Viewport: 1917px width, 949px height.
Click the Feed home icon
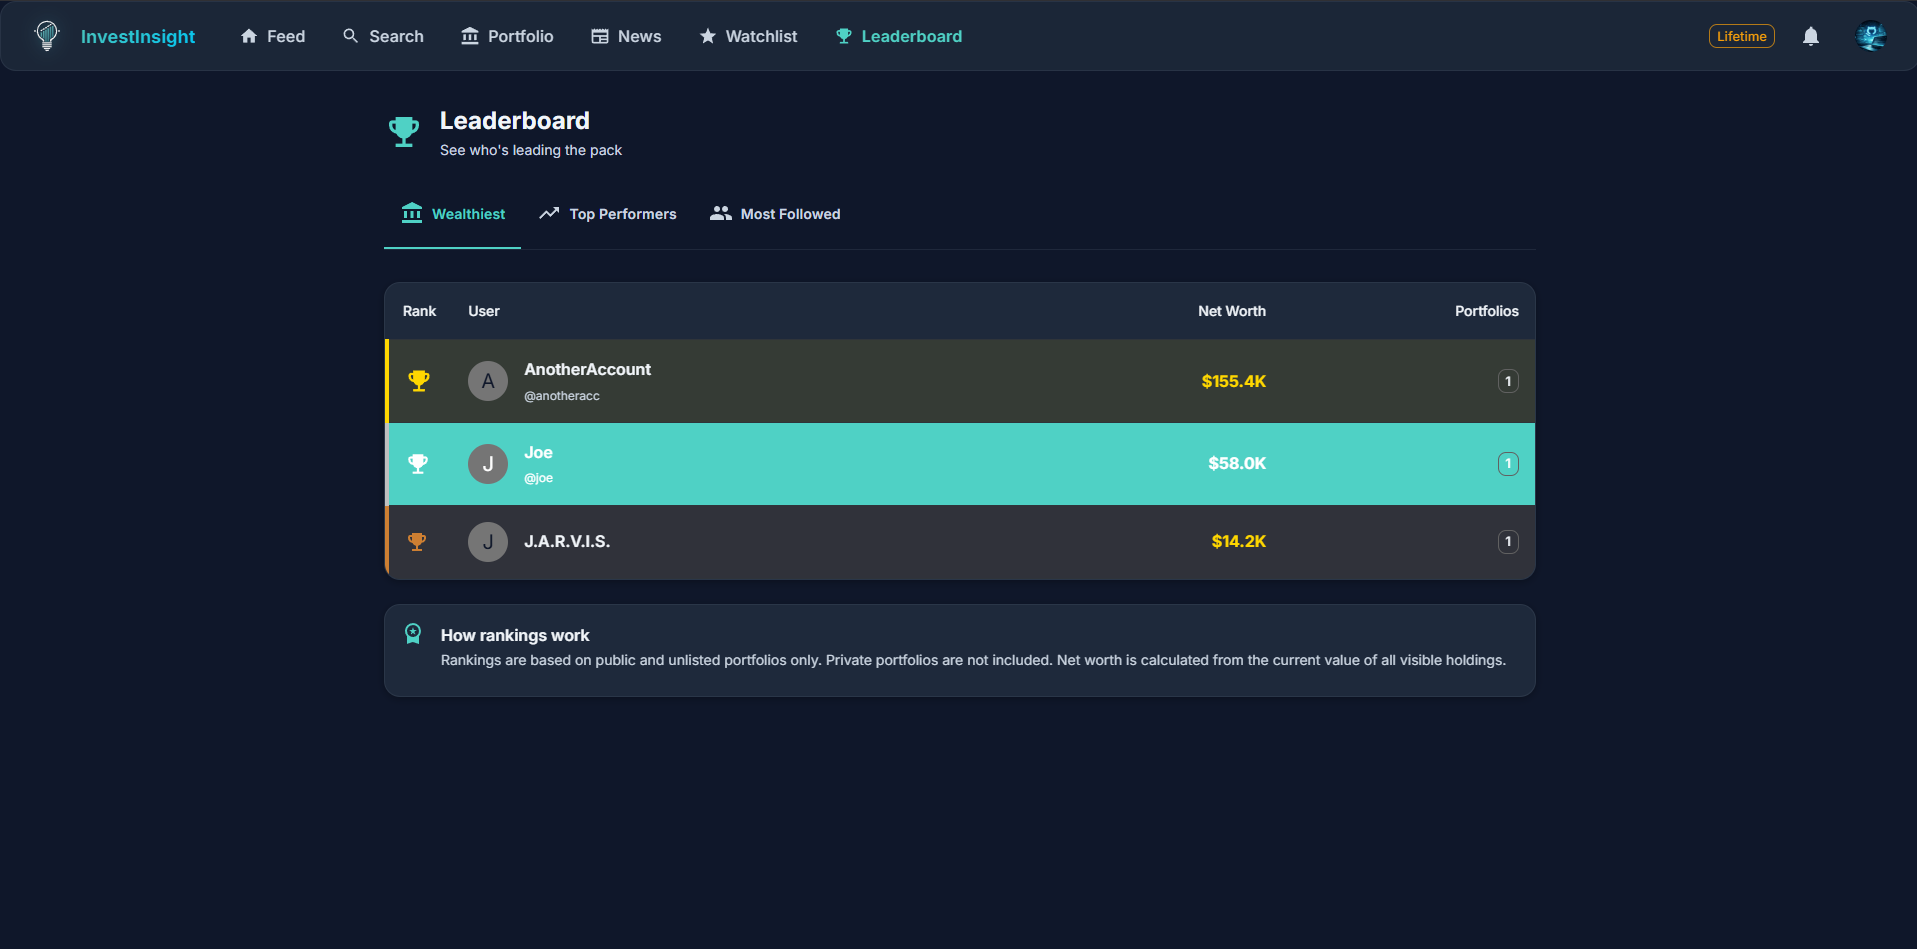tap(248, 36)
